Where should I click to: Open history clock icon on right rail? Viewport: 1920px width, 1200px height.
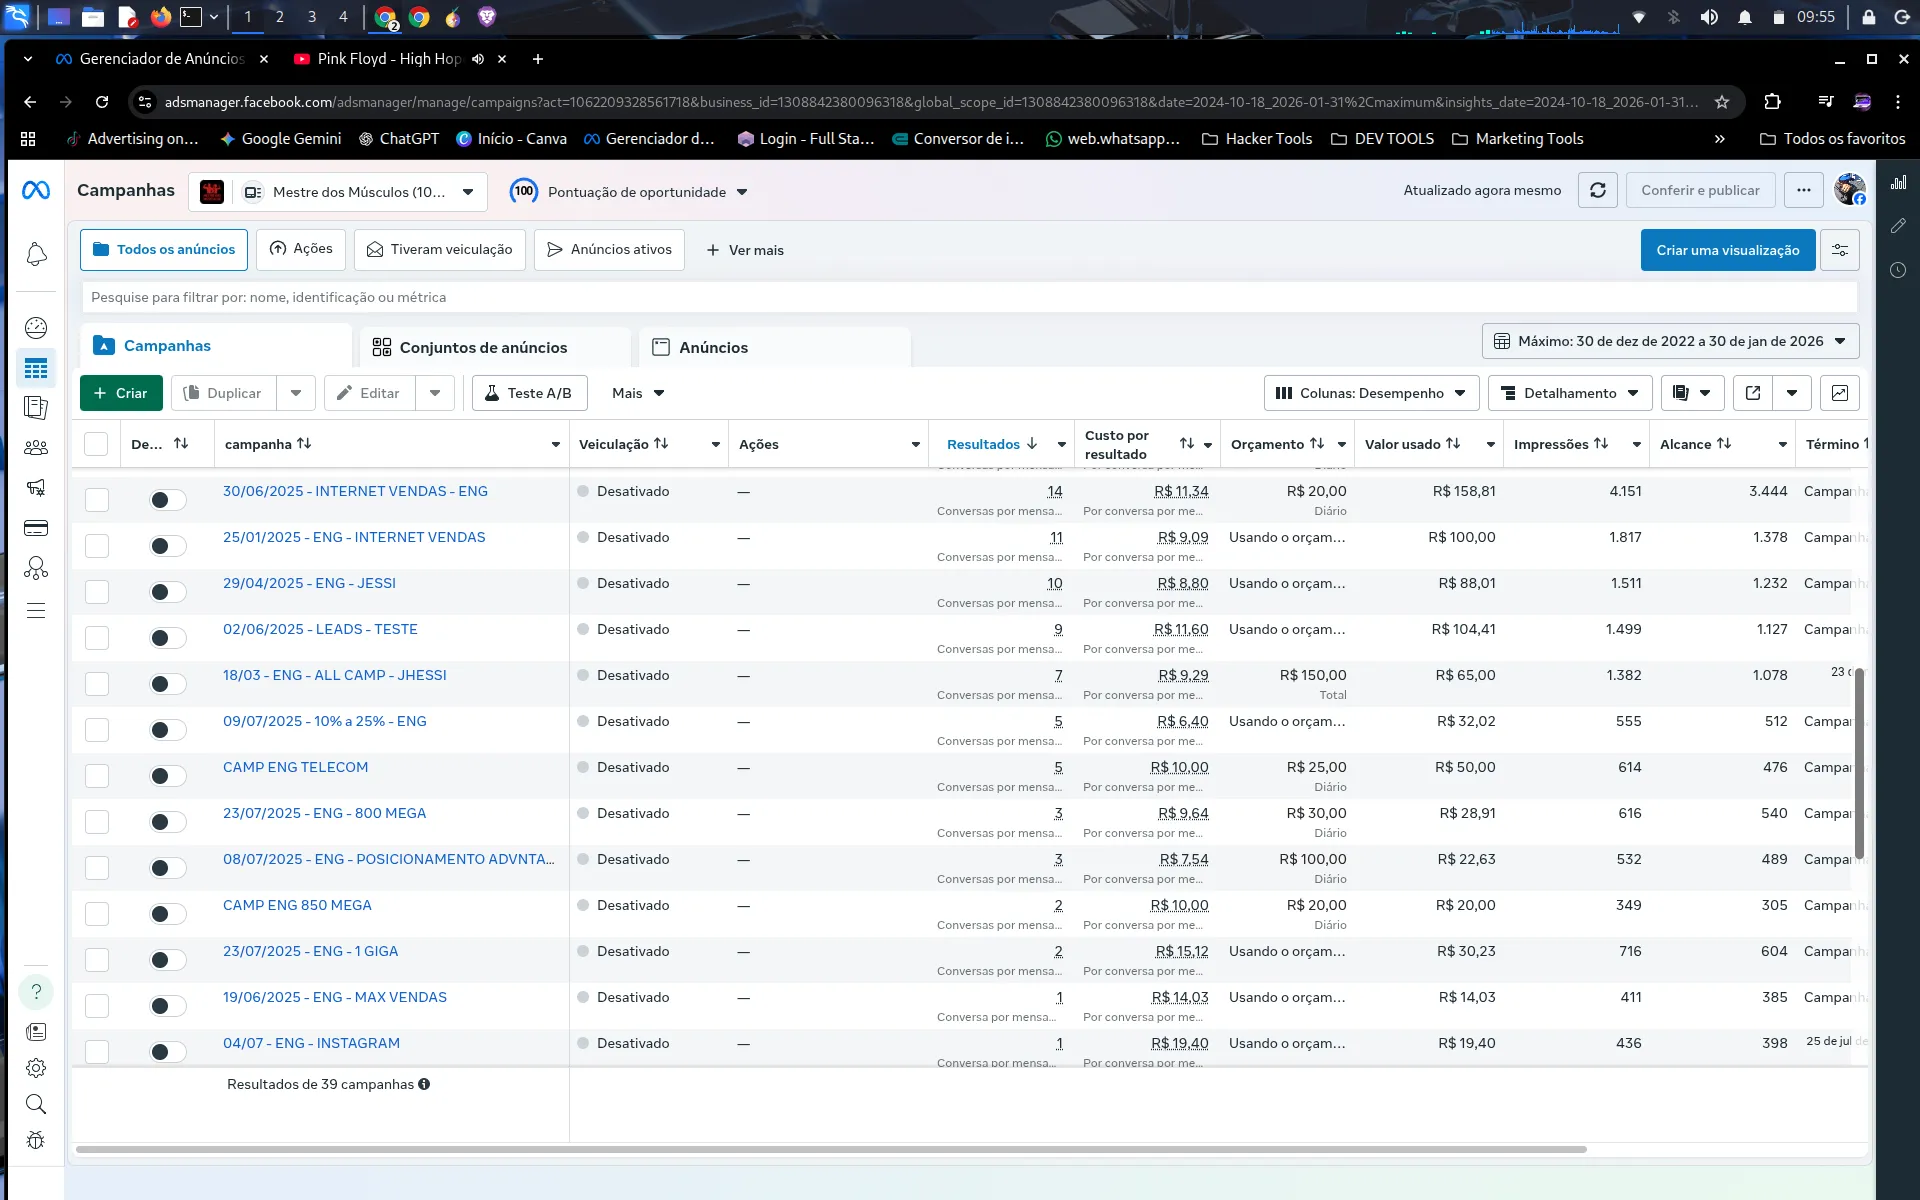(x=1898, y=270)
